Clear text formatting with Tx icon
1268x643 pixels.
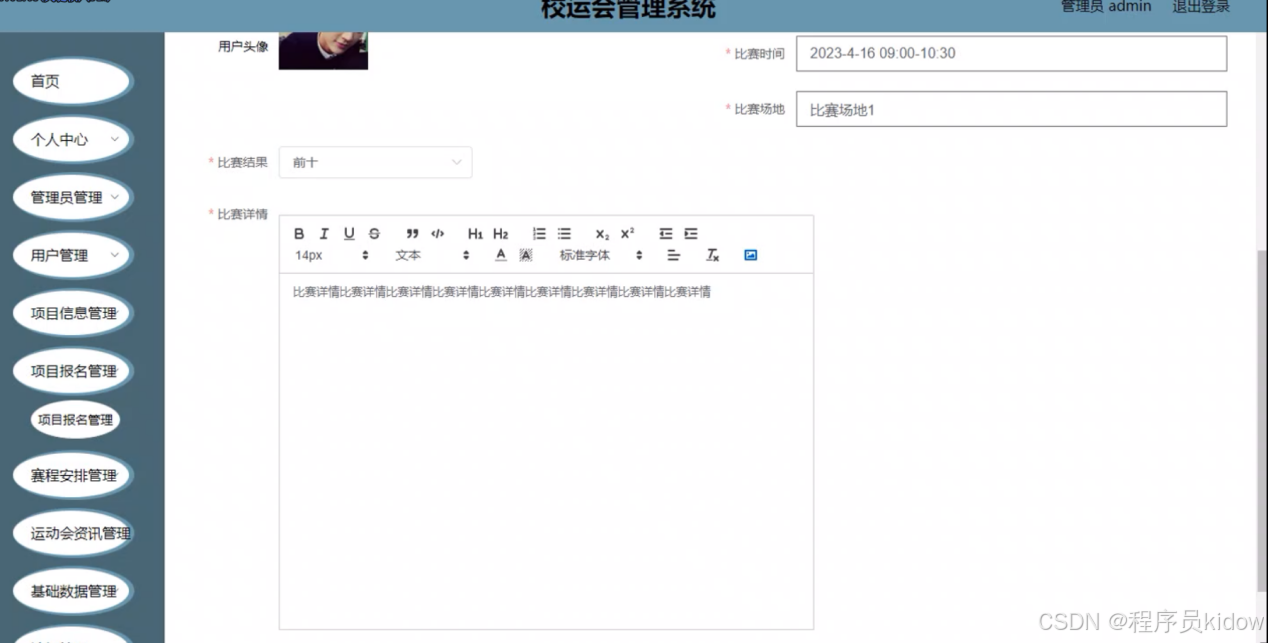[x=713, y=255]
